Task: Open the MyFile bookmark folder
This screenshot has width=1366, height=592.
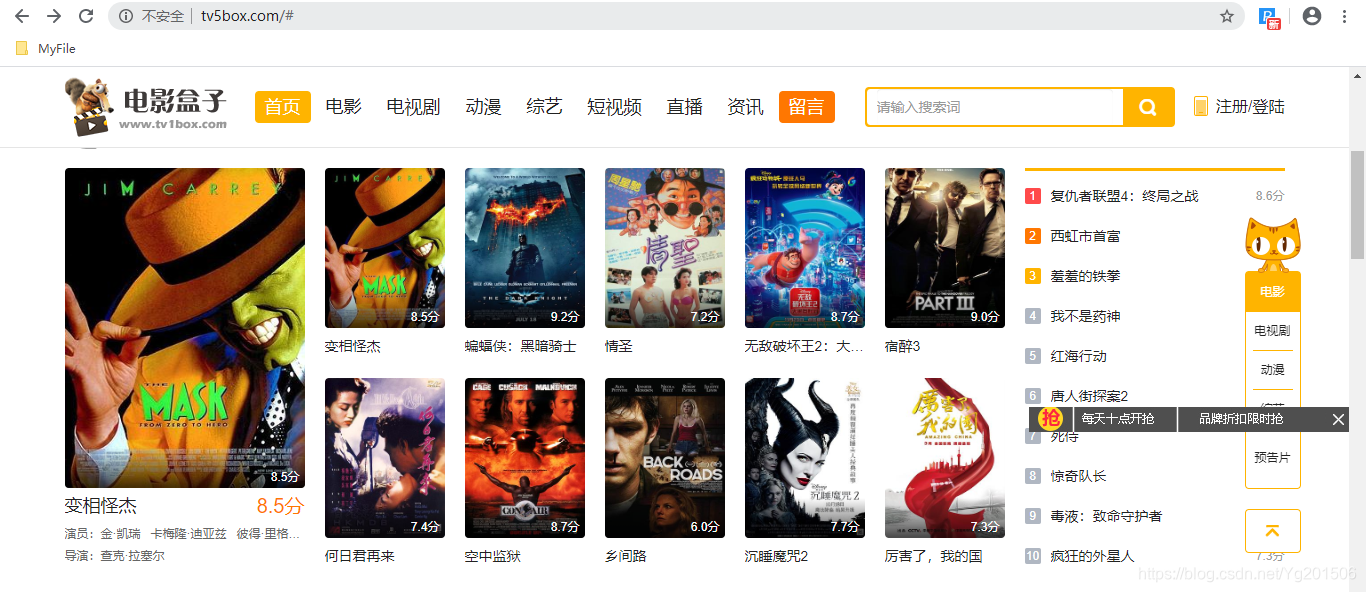Action: pyautogui.click(x=46, y=48)
